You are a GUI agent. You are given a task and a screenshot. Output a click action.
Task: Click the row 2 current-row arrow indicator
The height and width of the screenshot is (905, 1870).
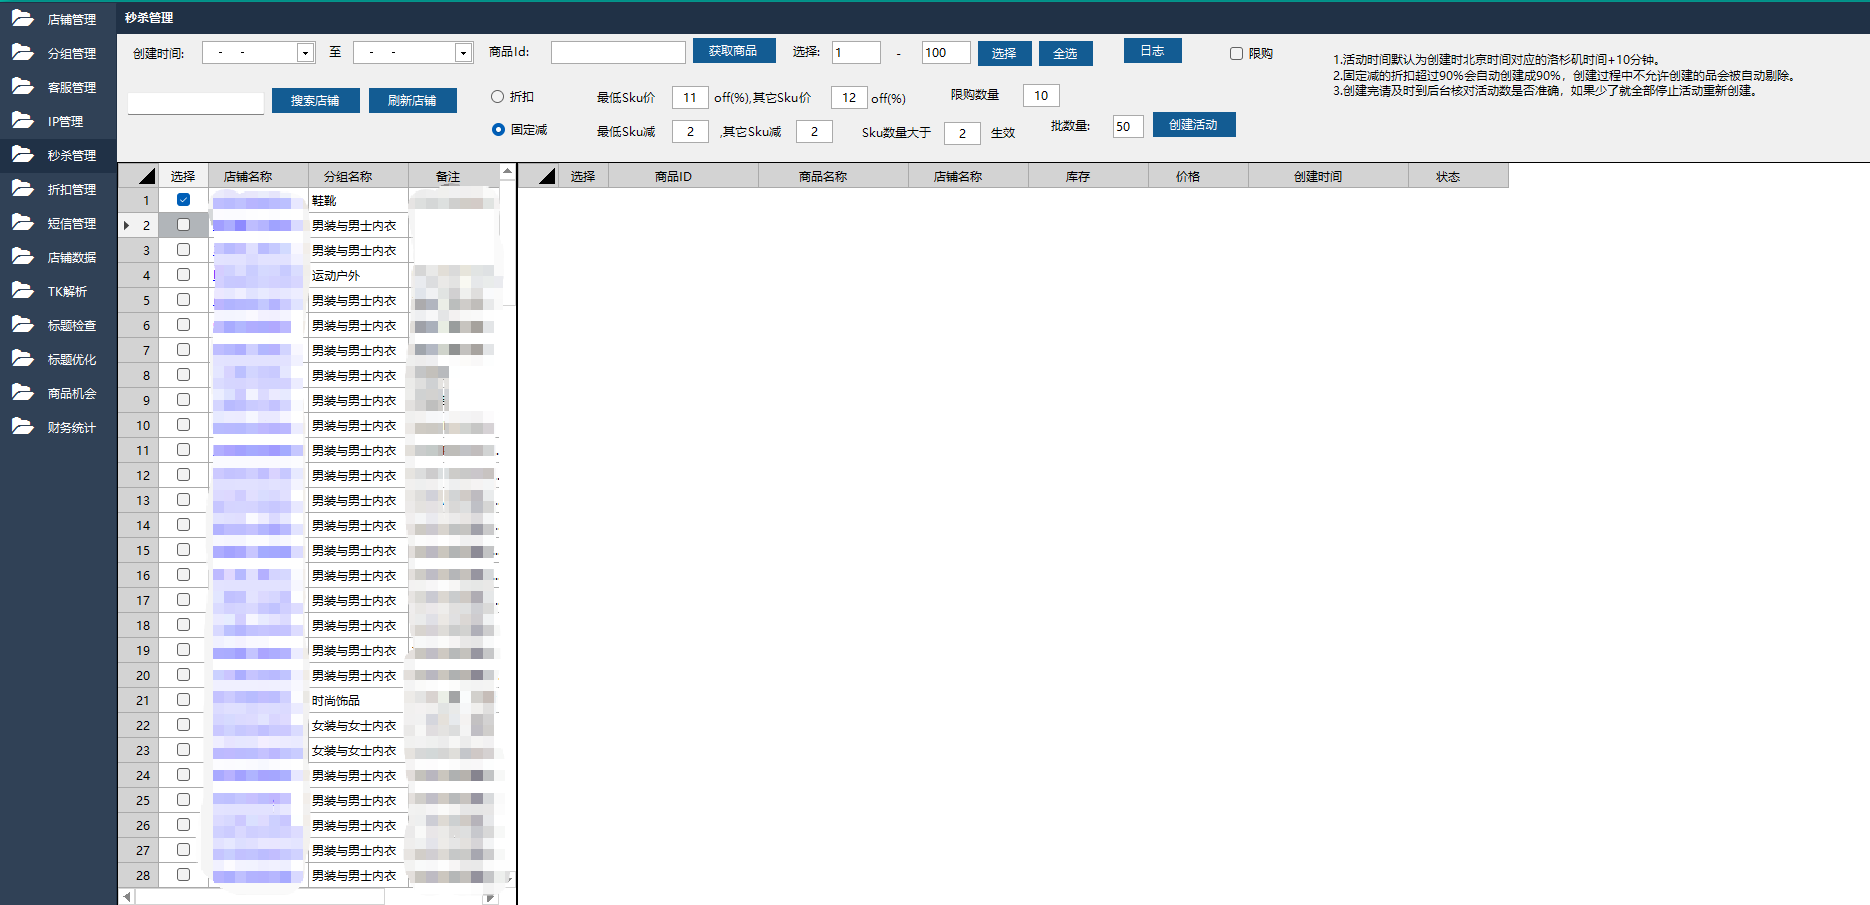coord(126,226)
